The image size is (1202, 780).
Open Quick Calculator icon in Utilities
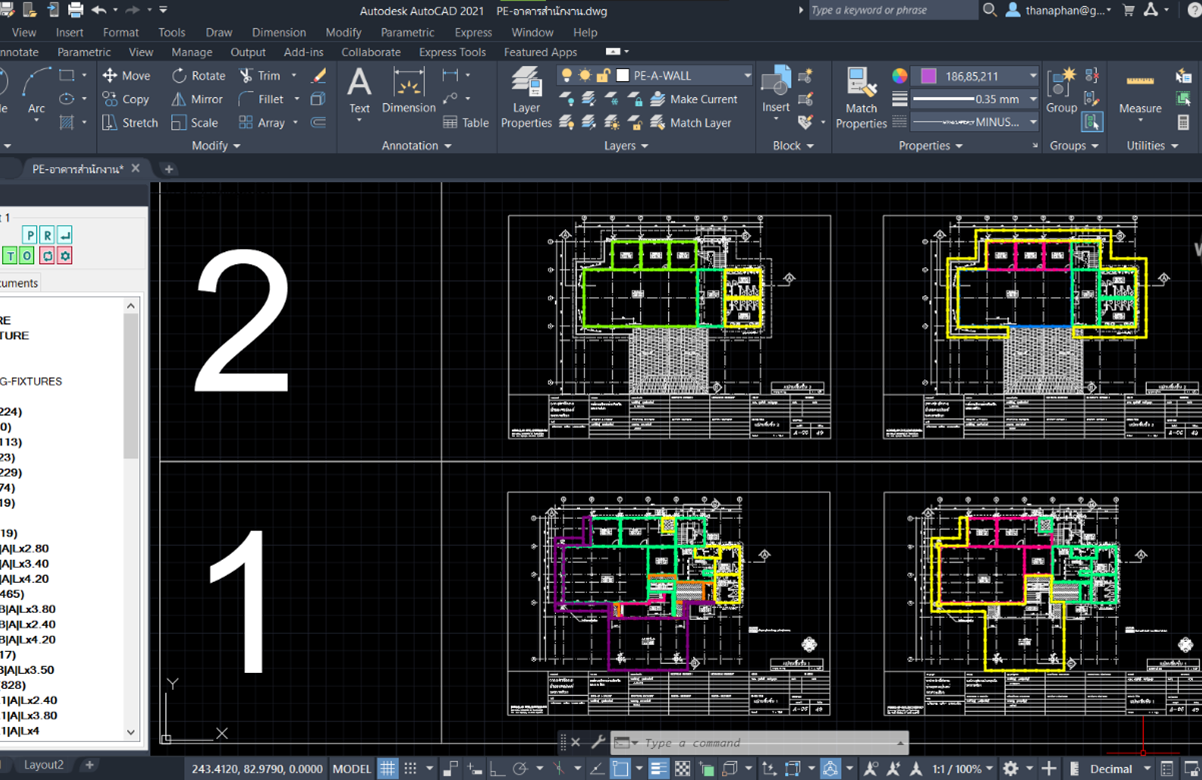(x=1184, y=122)
